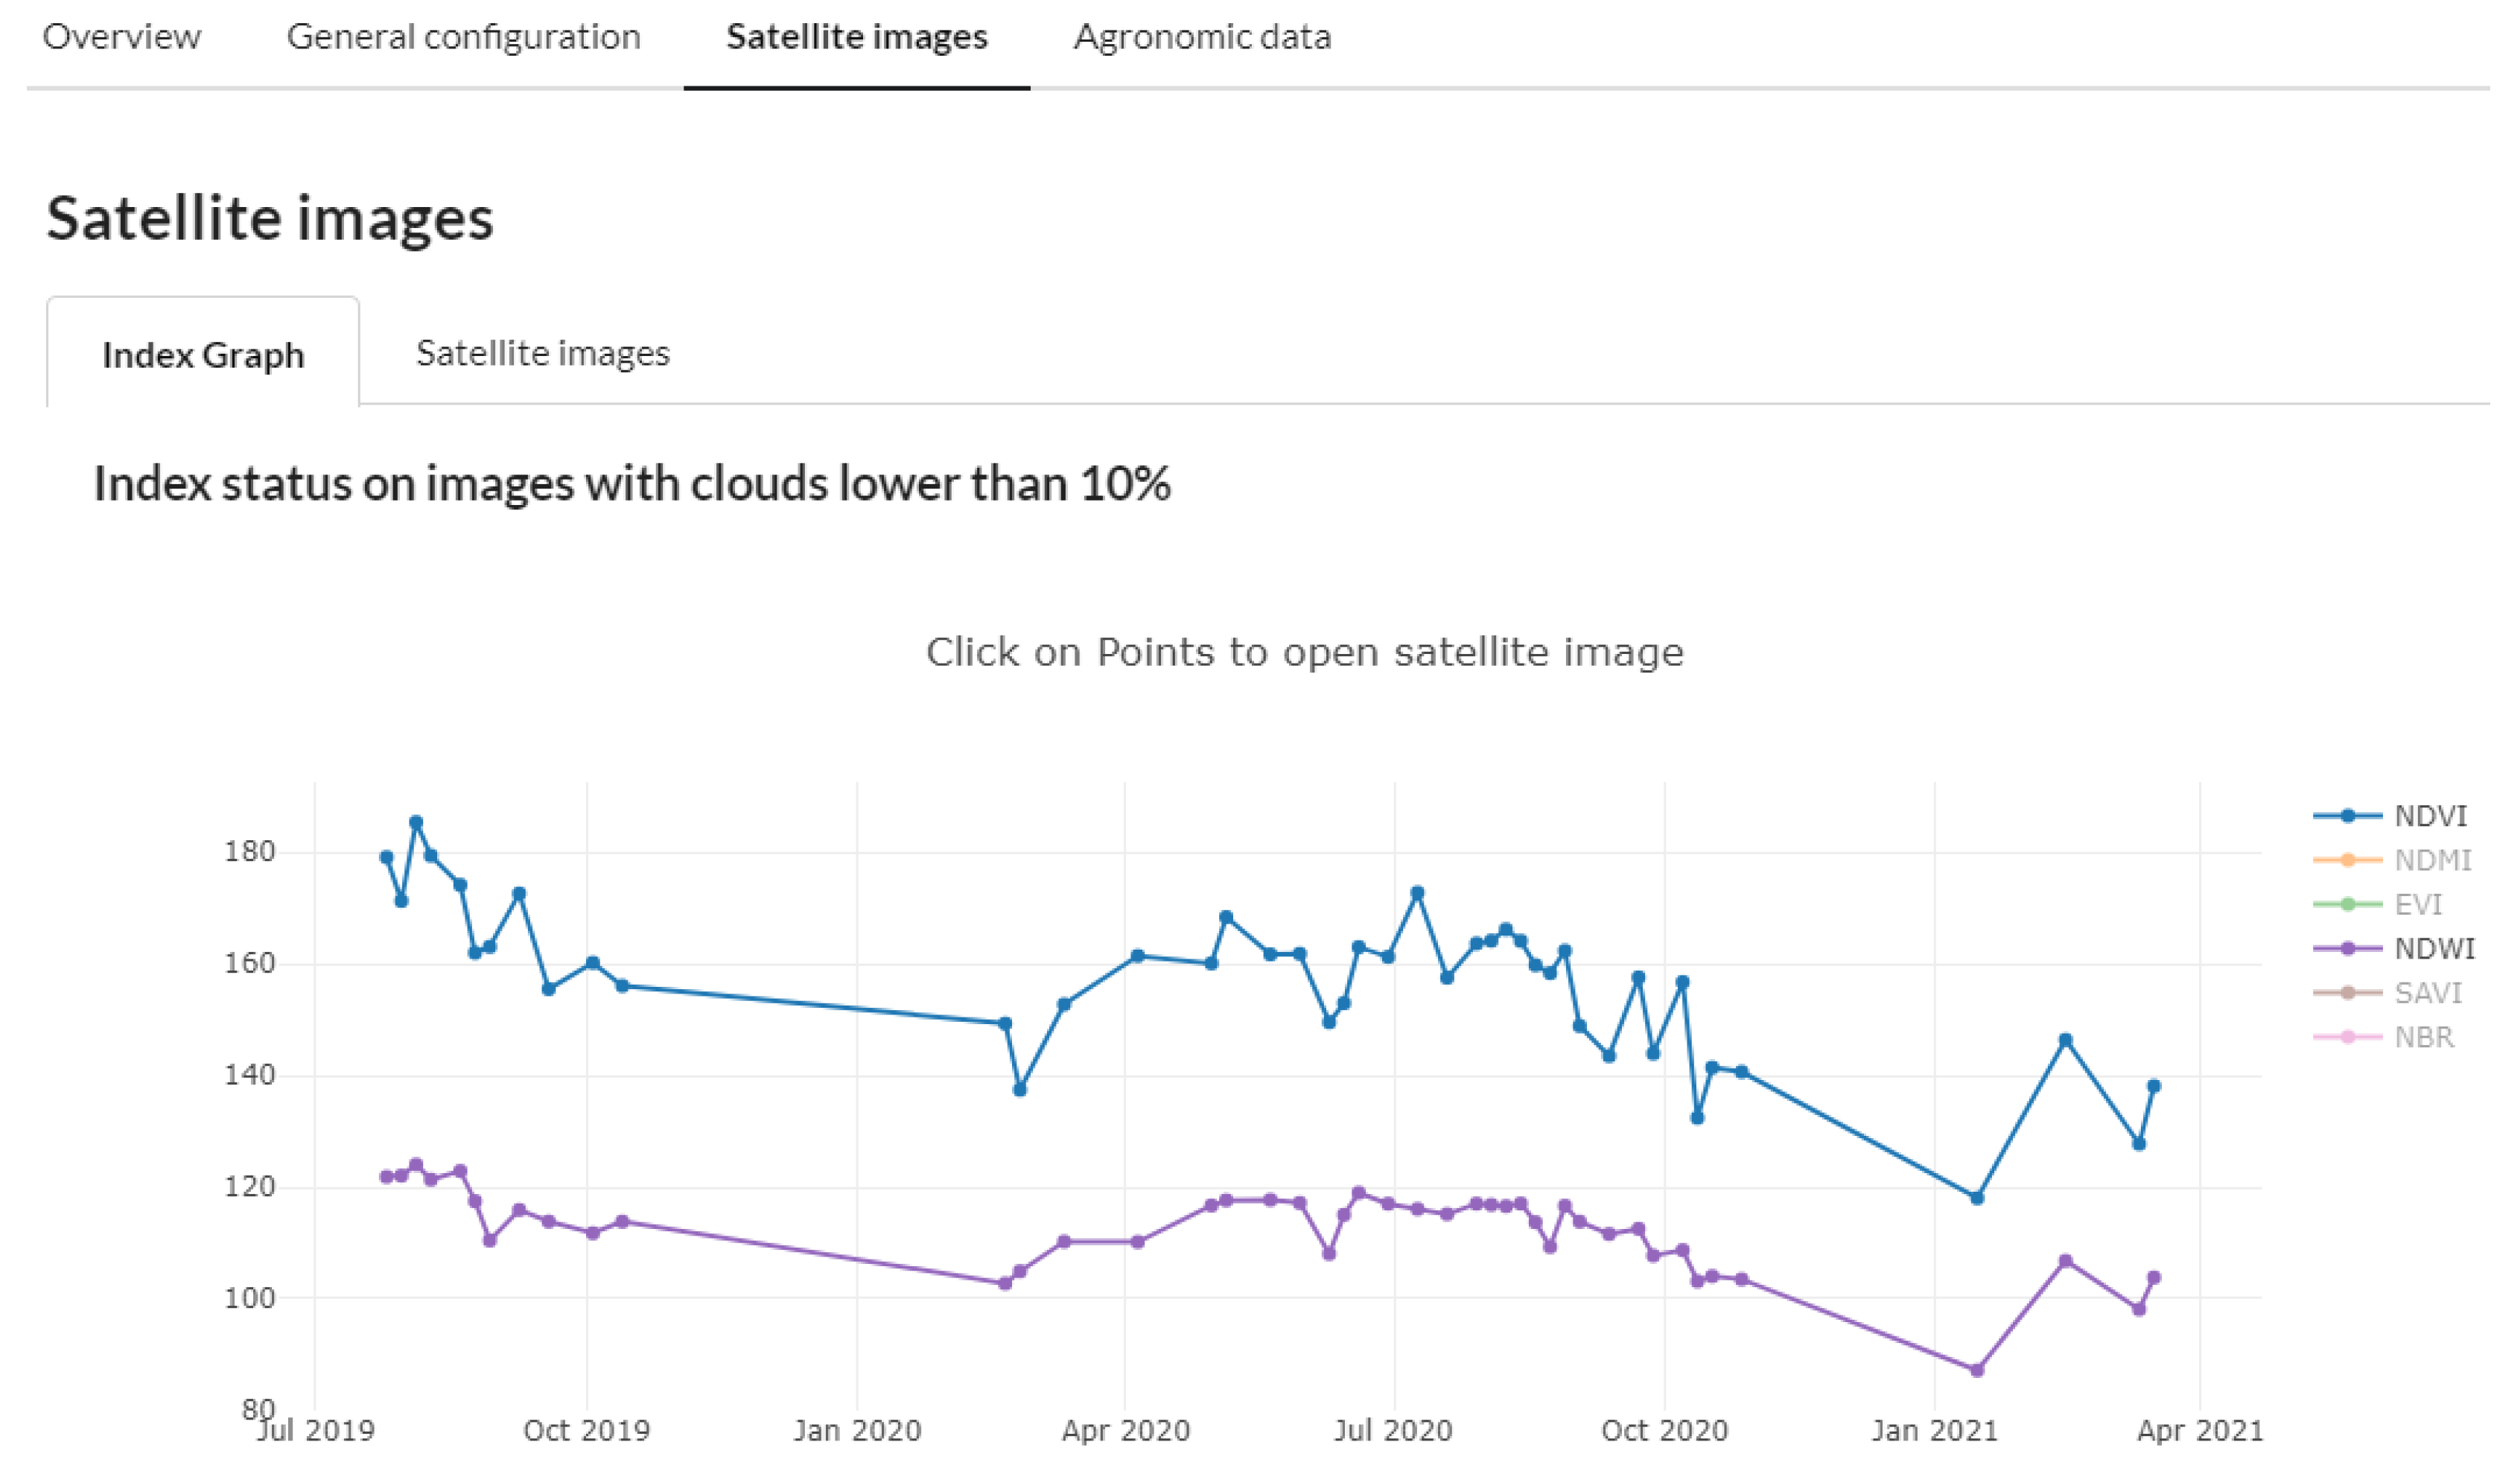This screenshot has height=1477, width=2520.
Task: Select the Index Graph sub-tab
Action: tap(203, 355)
